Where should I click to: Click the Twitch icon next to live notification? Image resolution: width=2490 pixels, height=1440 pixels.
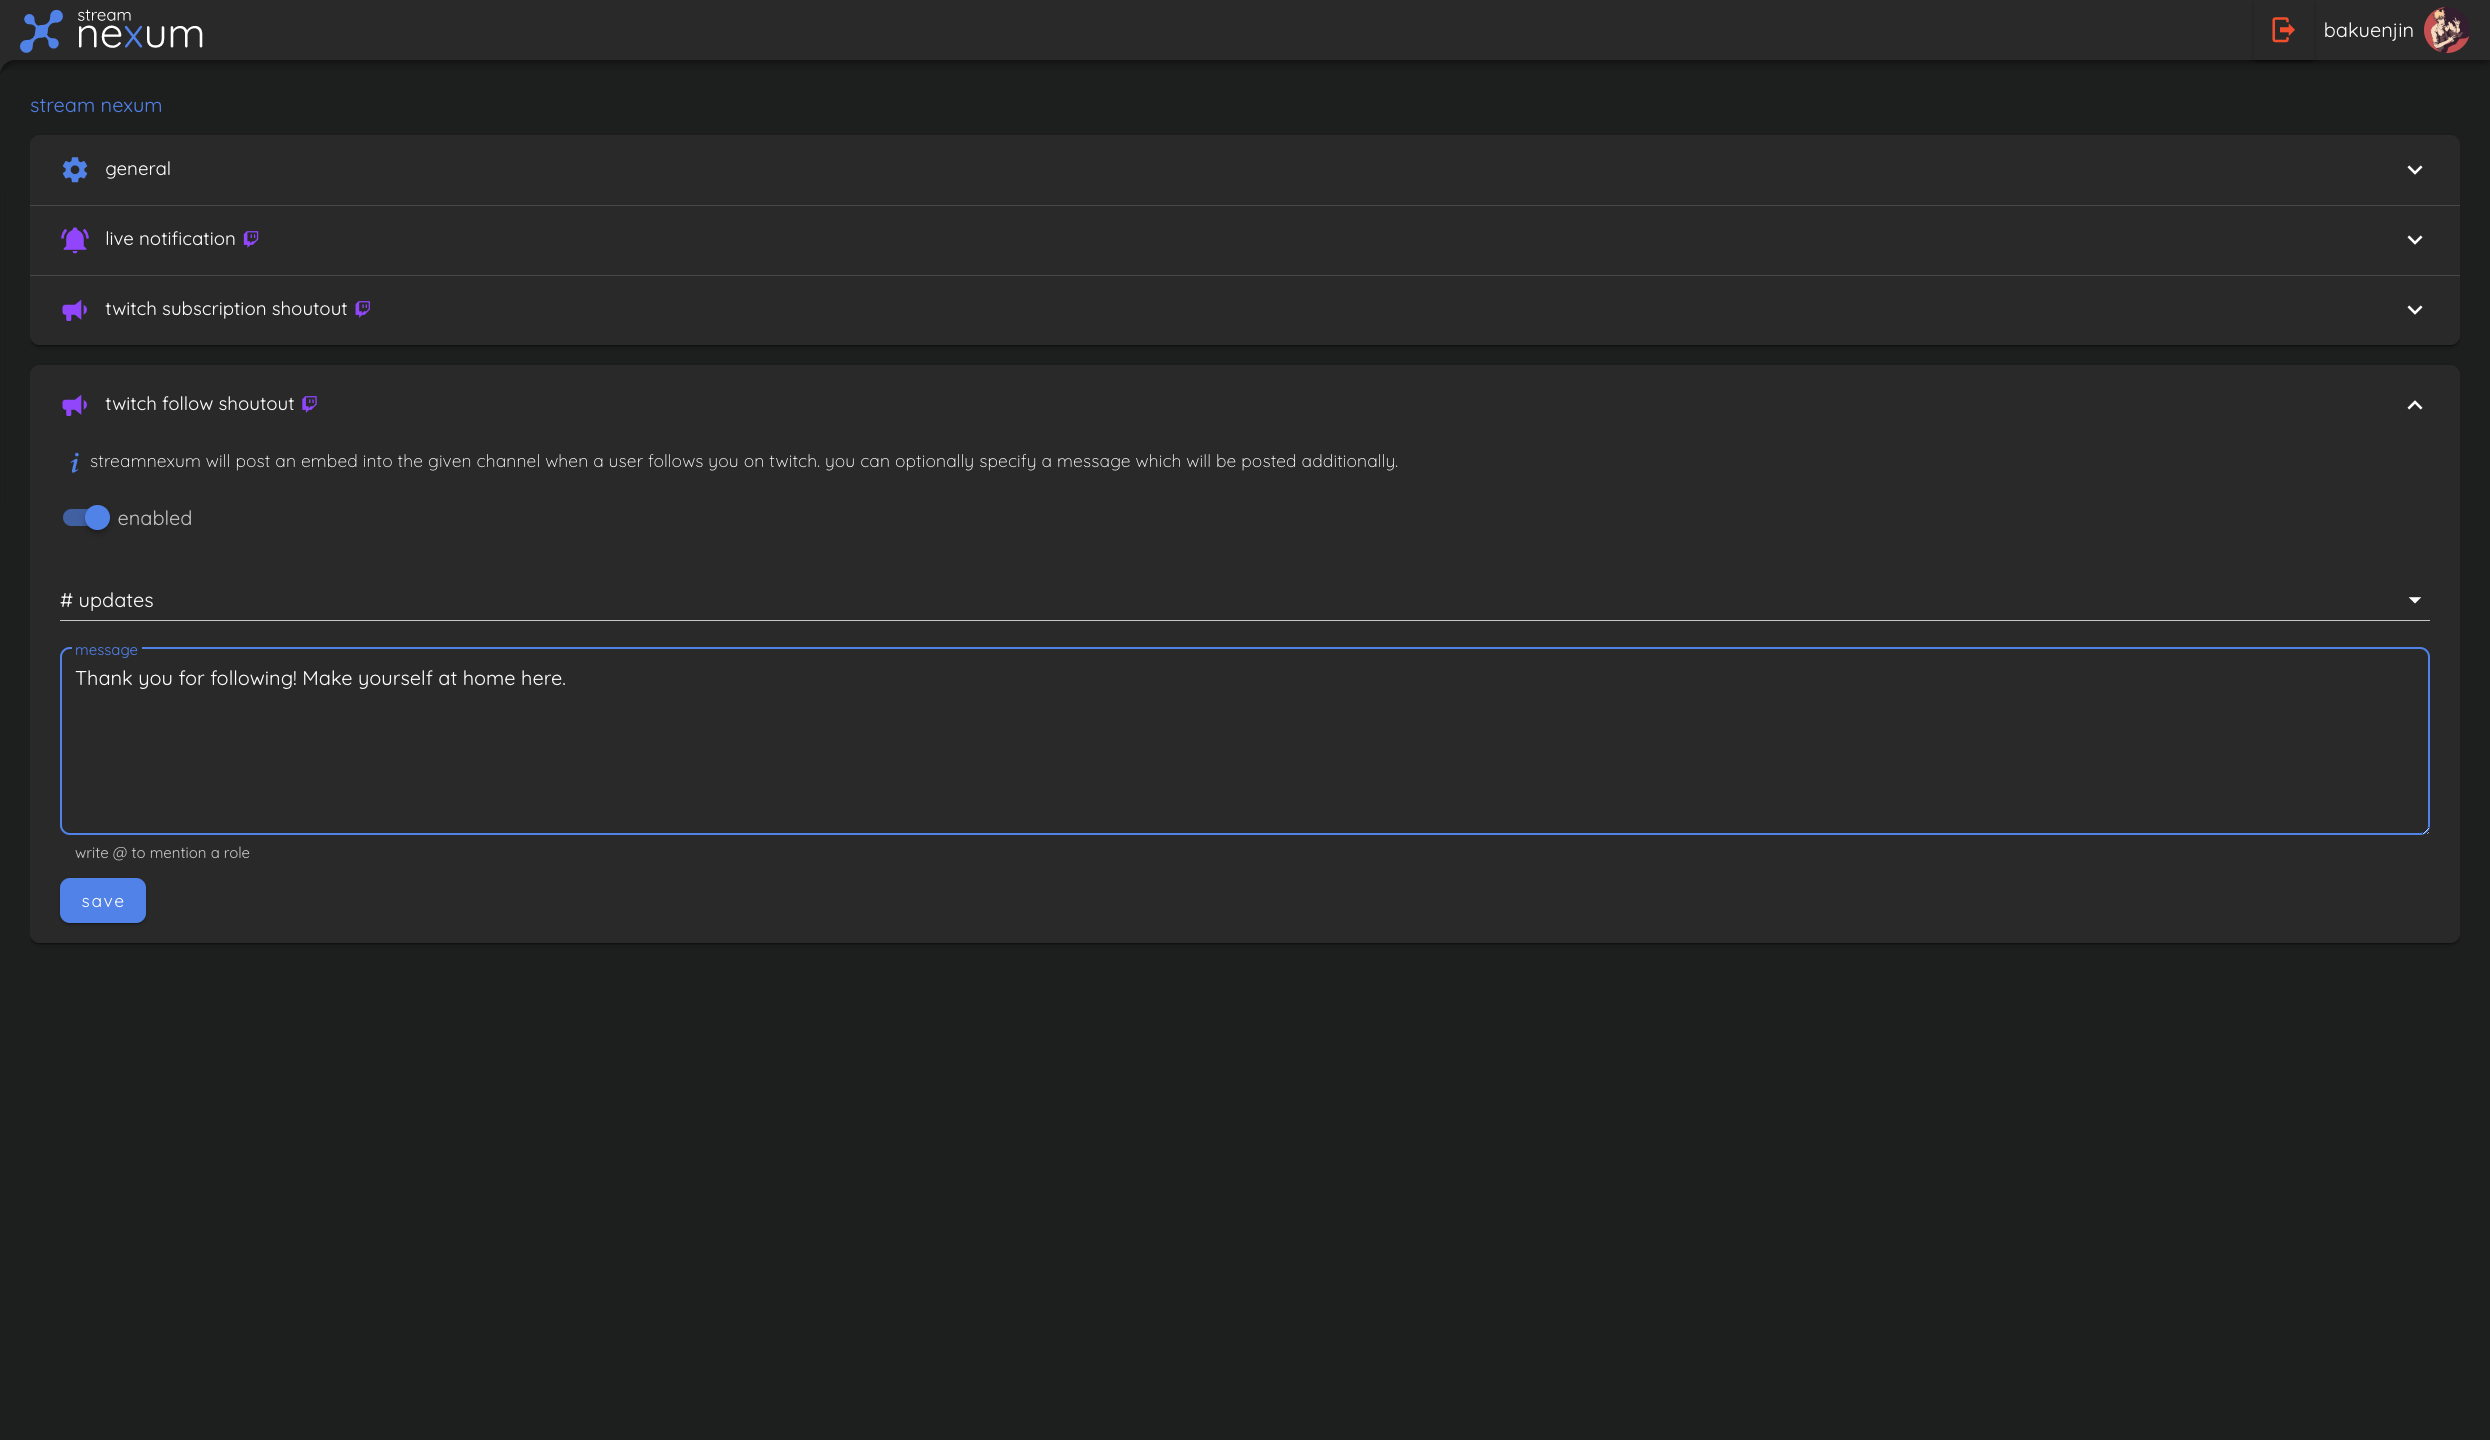[251, 239]
